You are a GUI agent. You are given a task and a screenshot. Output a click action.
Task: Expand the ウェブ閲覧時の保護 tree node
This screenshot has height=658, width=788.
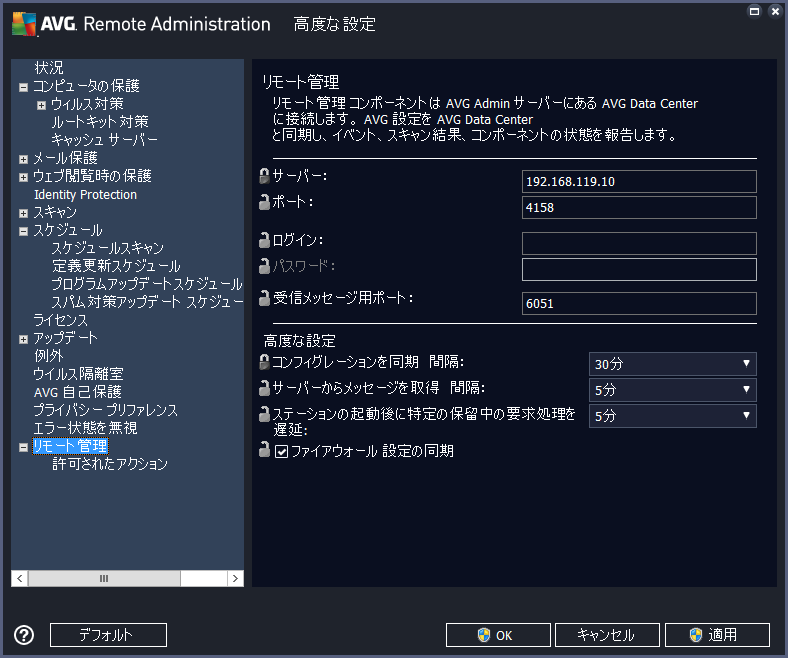[23, 177]
